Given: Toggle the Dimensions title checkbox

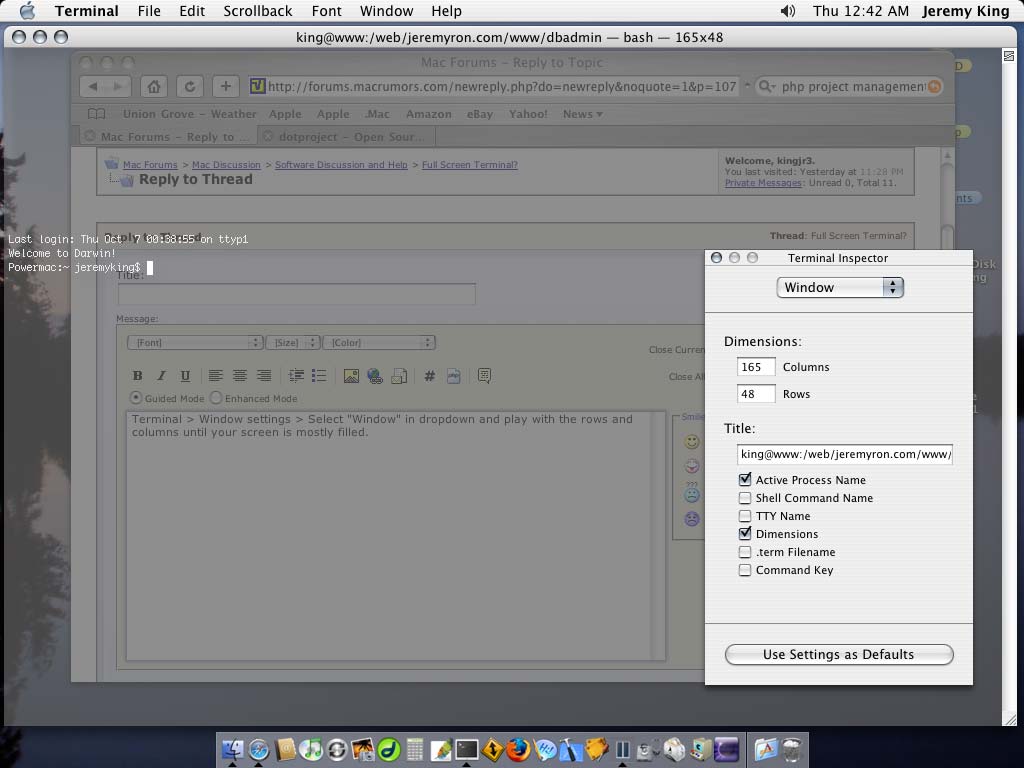Looking at the screenshot, I should coord(744,534).
